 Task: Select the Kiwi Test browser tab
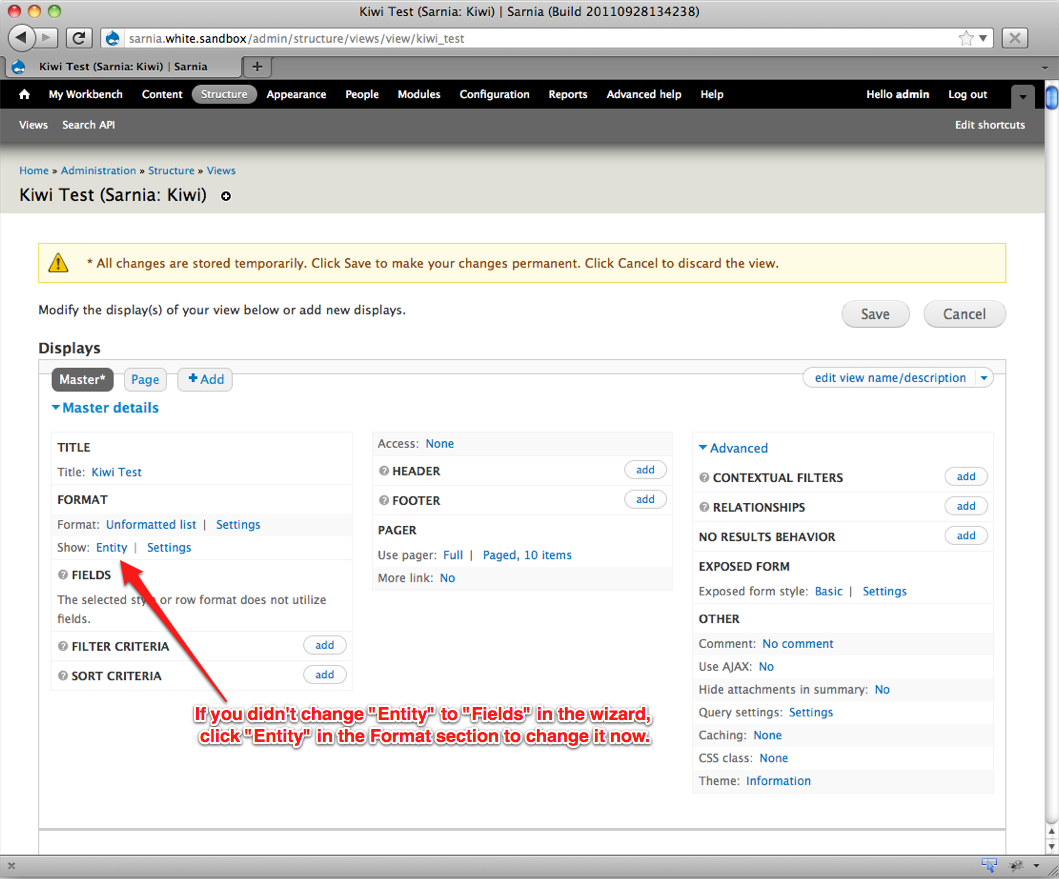point(123,66)
